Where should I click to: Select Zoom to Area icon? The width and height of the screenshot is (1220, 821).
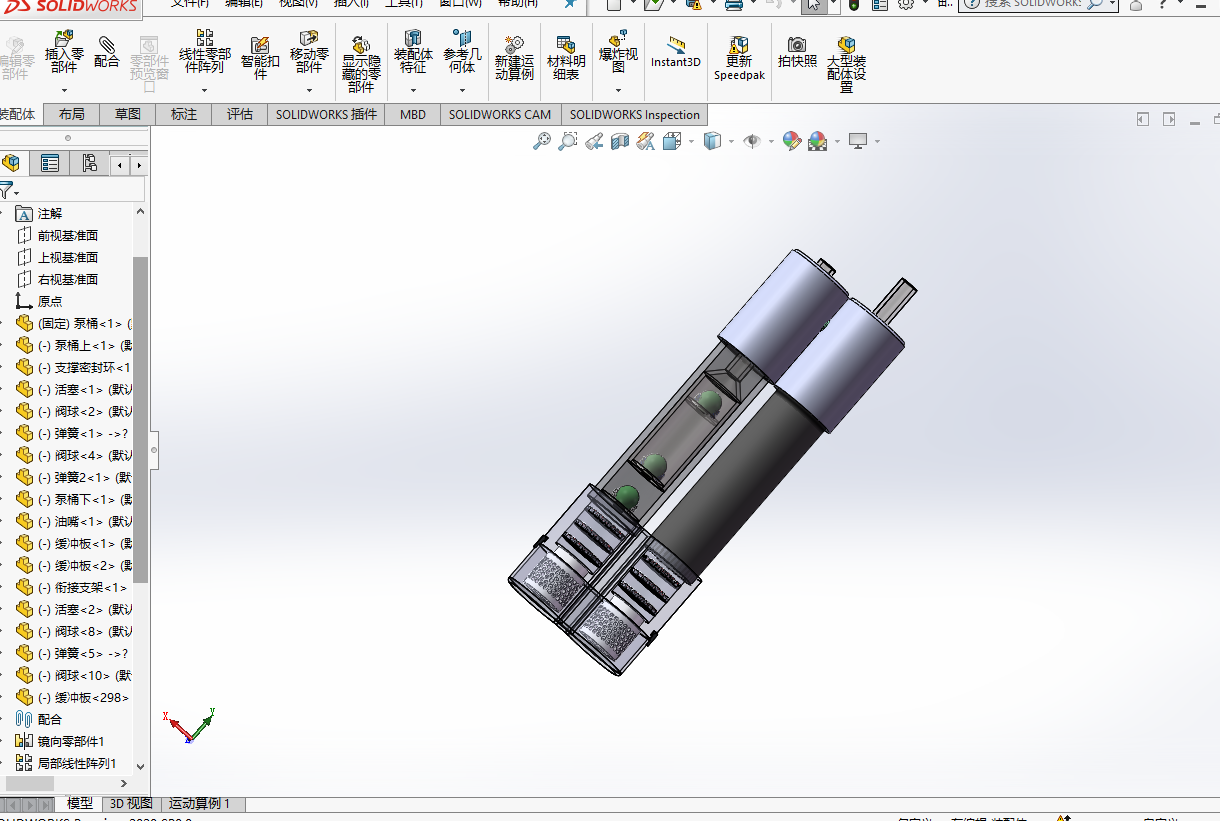point(568,141)
